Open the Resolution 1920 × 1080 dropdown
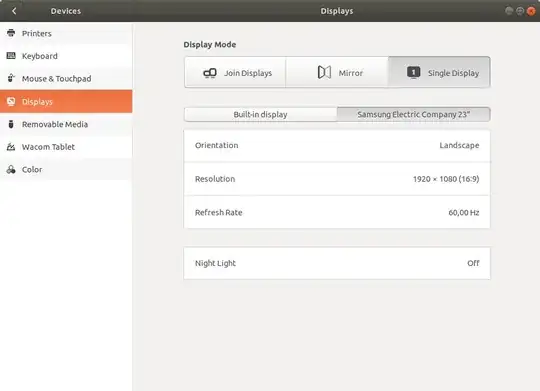Viewport: 540px width, 391px height. pos(337,179)
